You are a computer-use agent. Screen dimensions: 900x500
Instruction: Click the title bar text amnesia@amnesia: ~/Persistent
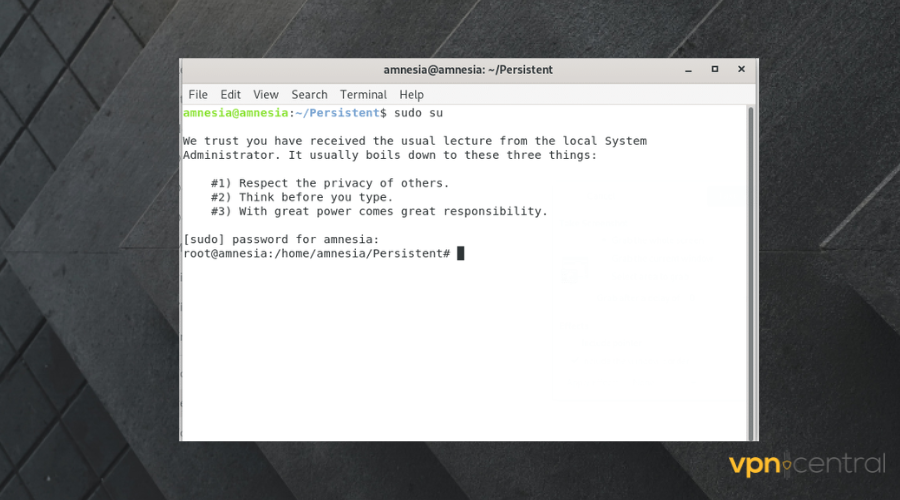coord(468,70)
